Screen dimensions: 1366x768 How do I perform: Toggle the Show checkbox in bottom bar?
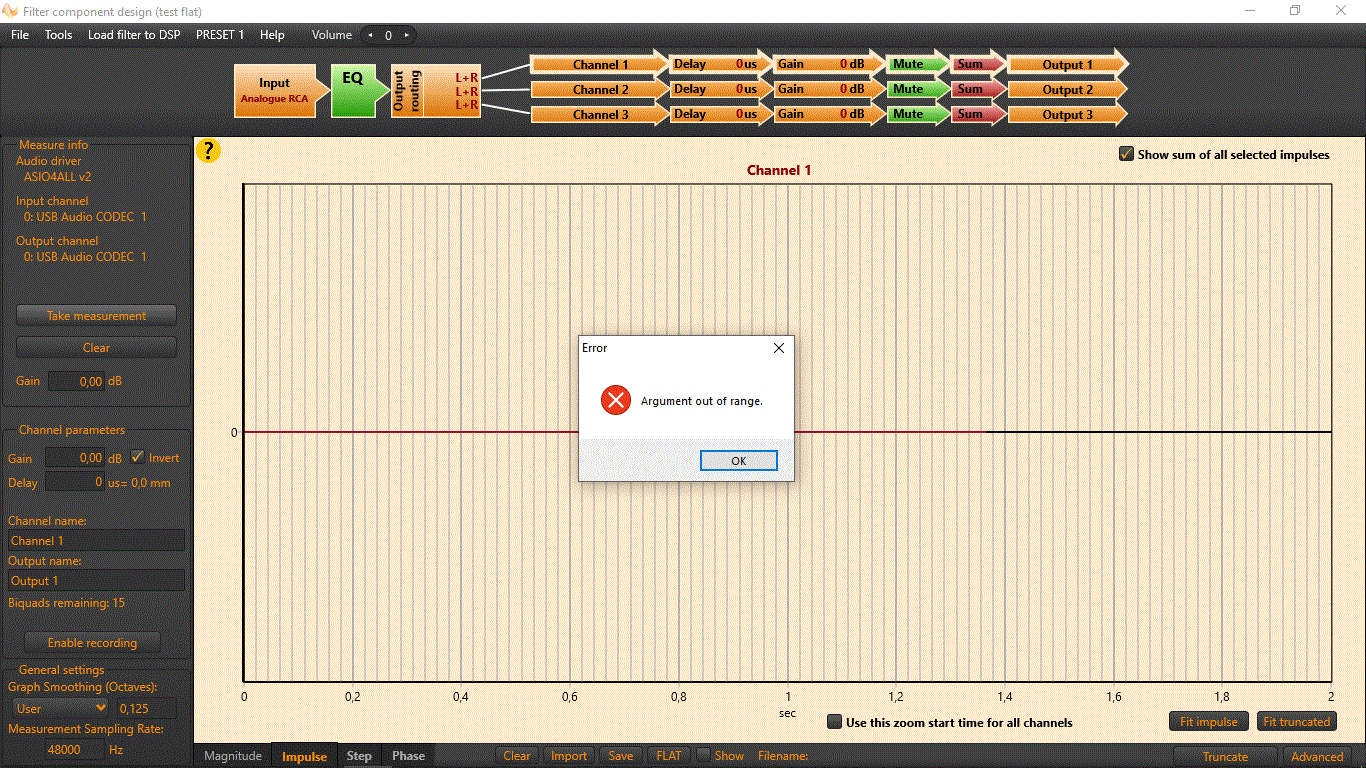coord(704,755)
